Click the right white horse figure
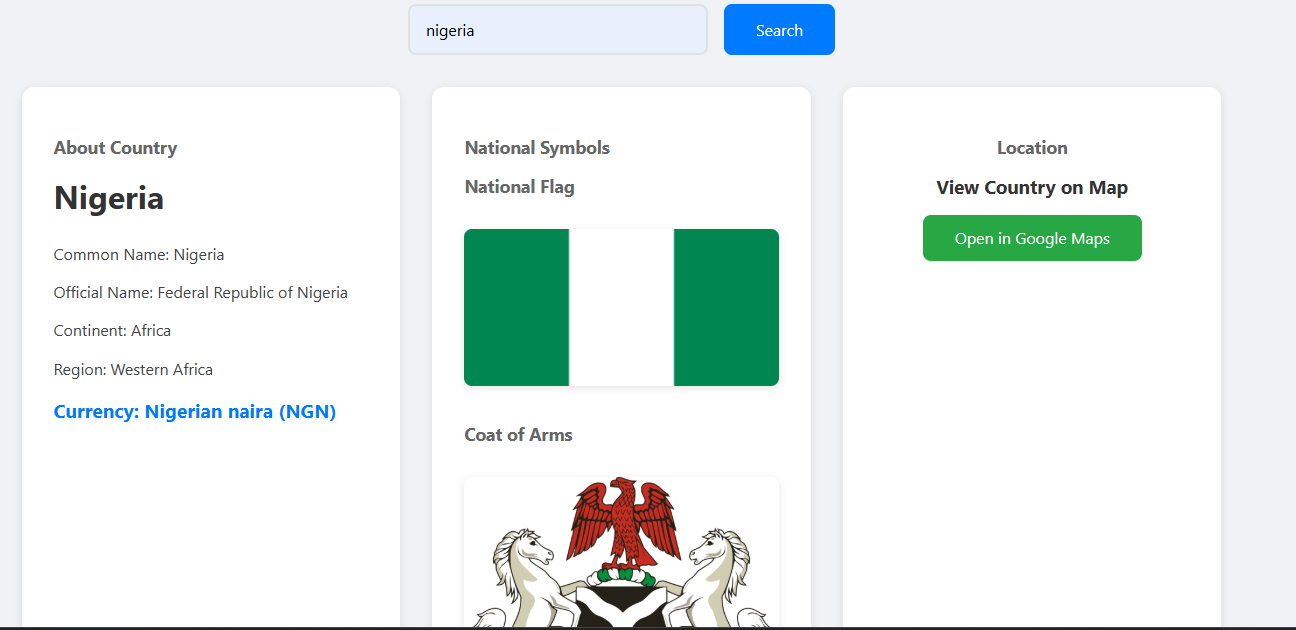 pos(723,575)
